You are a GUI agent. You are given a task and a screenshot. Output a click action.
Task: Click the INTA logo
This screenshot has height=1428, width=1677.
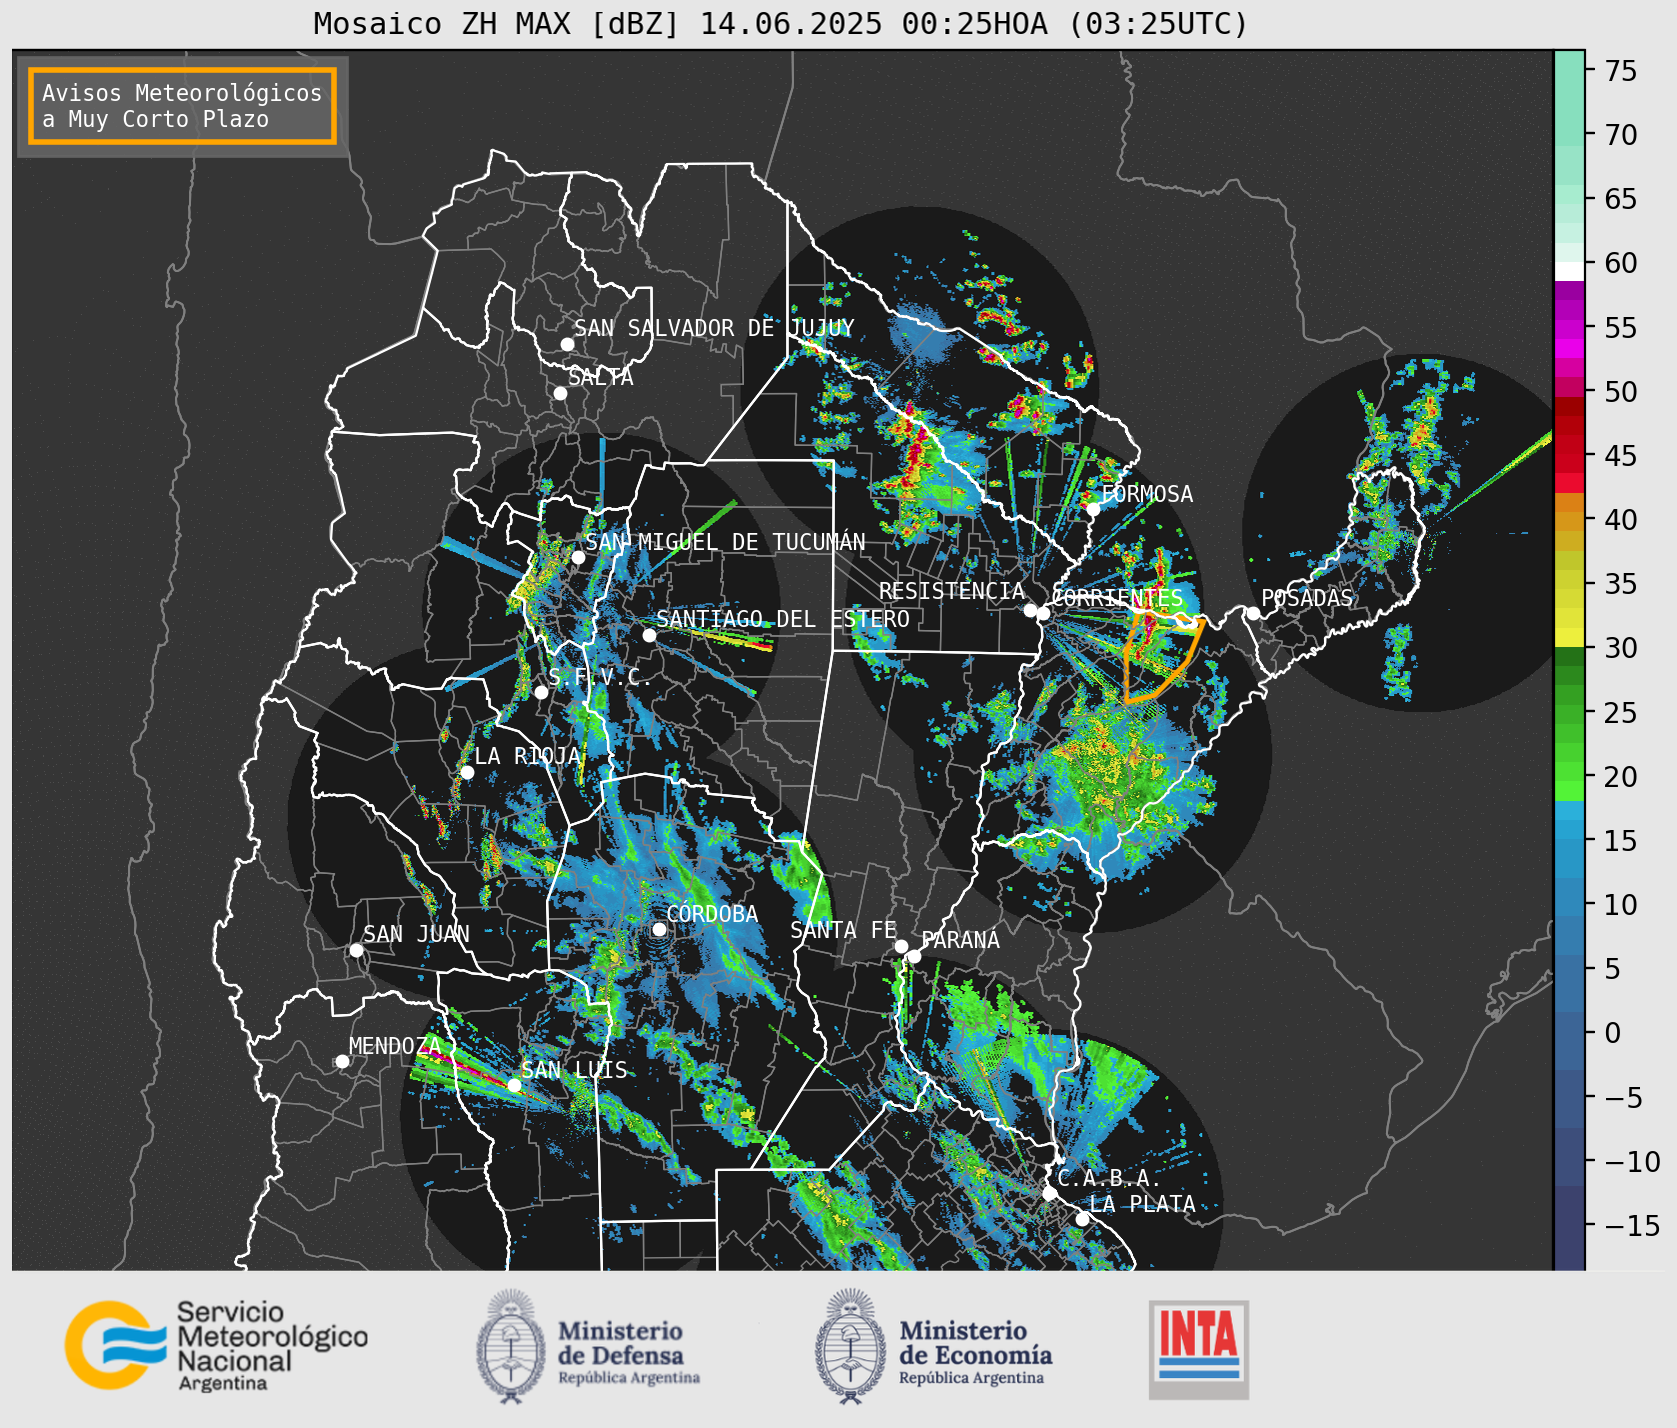click(x=1199, y=1349)
